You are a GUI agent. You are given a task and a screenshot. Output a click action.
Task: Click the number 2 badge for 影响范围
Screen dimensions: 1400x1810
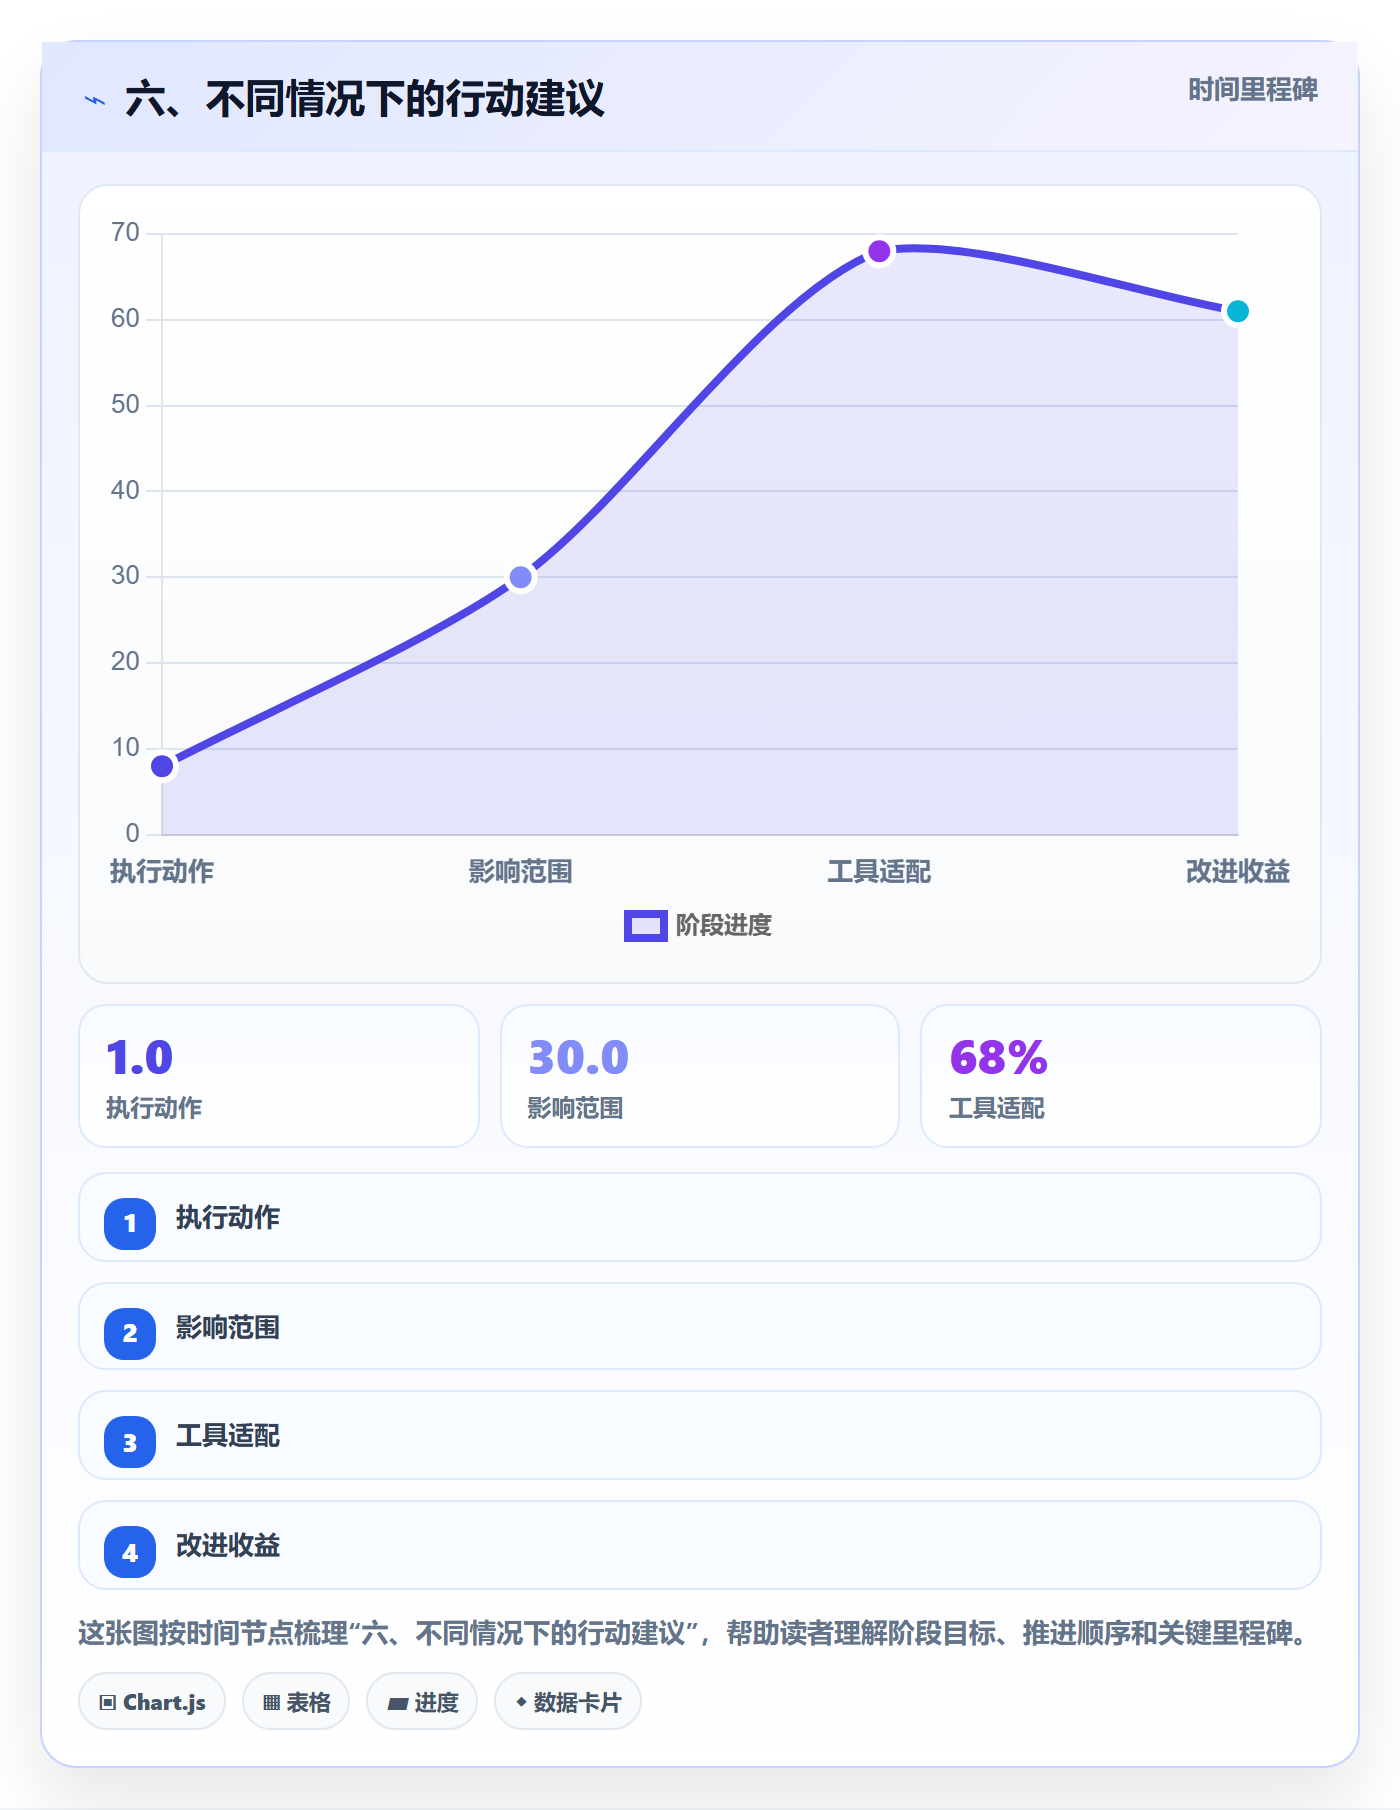pos(130,1333)
